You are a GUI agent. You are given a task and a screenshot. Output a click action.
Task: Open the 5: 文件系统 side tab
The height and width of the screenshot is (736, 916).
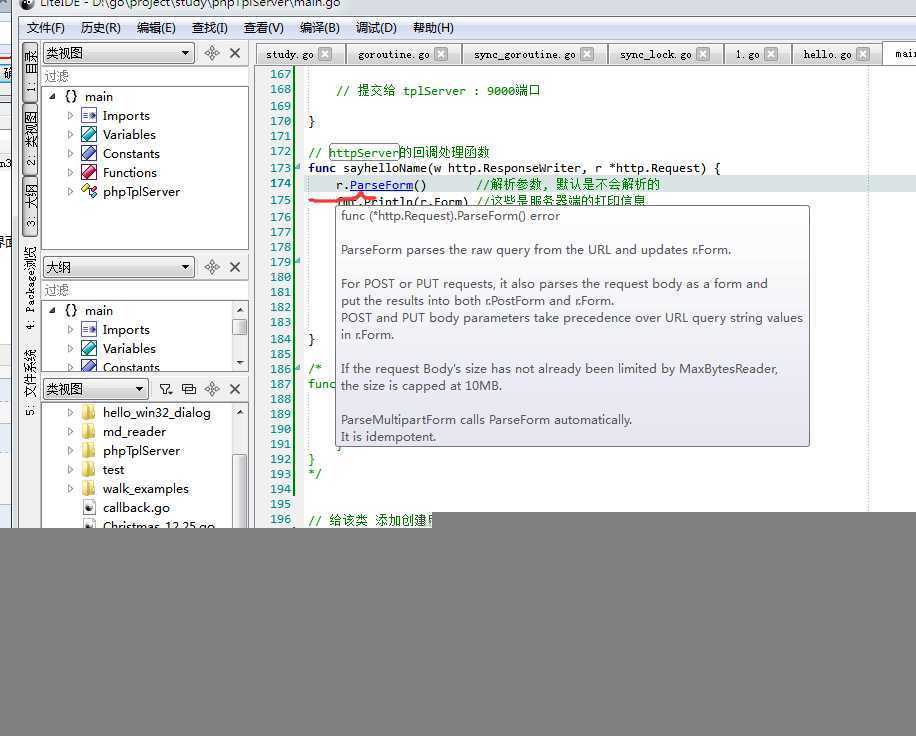pyautogui.click(x=30, y=382)
